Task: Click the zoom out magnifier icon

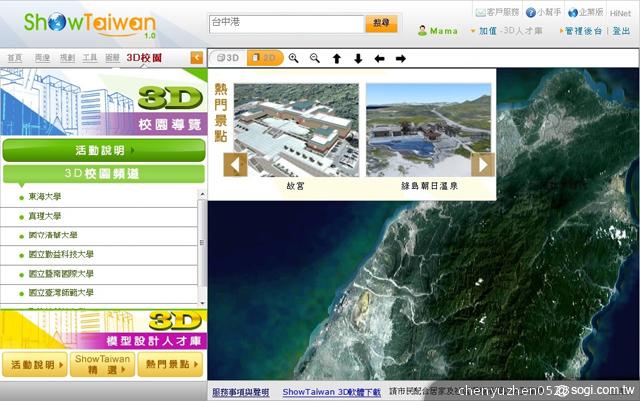Action: [x=315, y=59]
